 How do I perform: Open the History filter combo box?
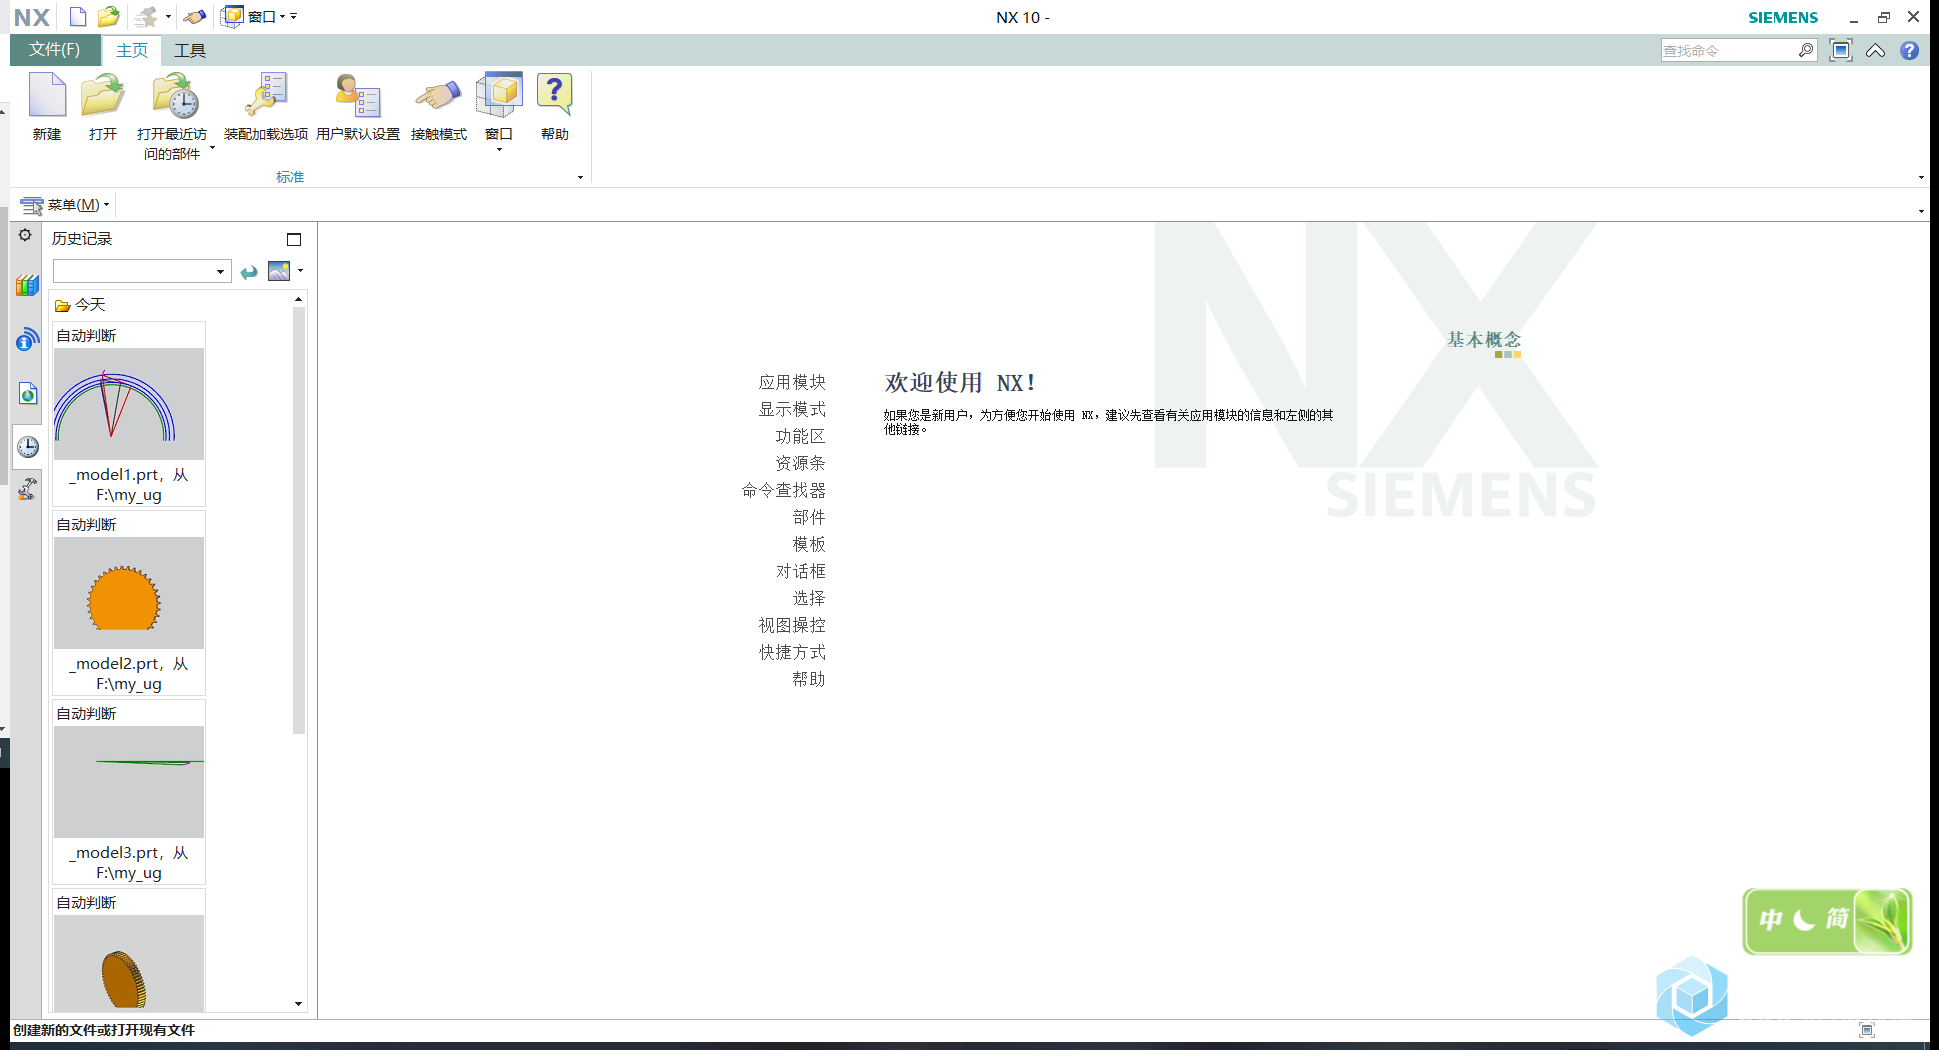[142, 271]
